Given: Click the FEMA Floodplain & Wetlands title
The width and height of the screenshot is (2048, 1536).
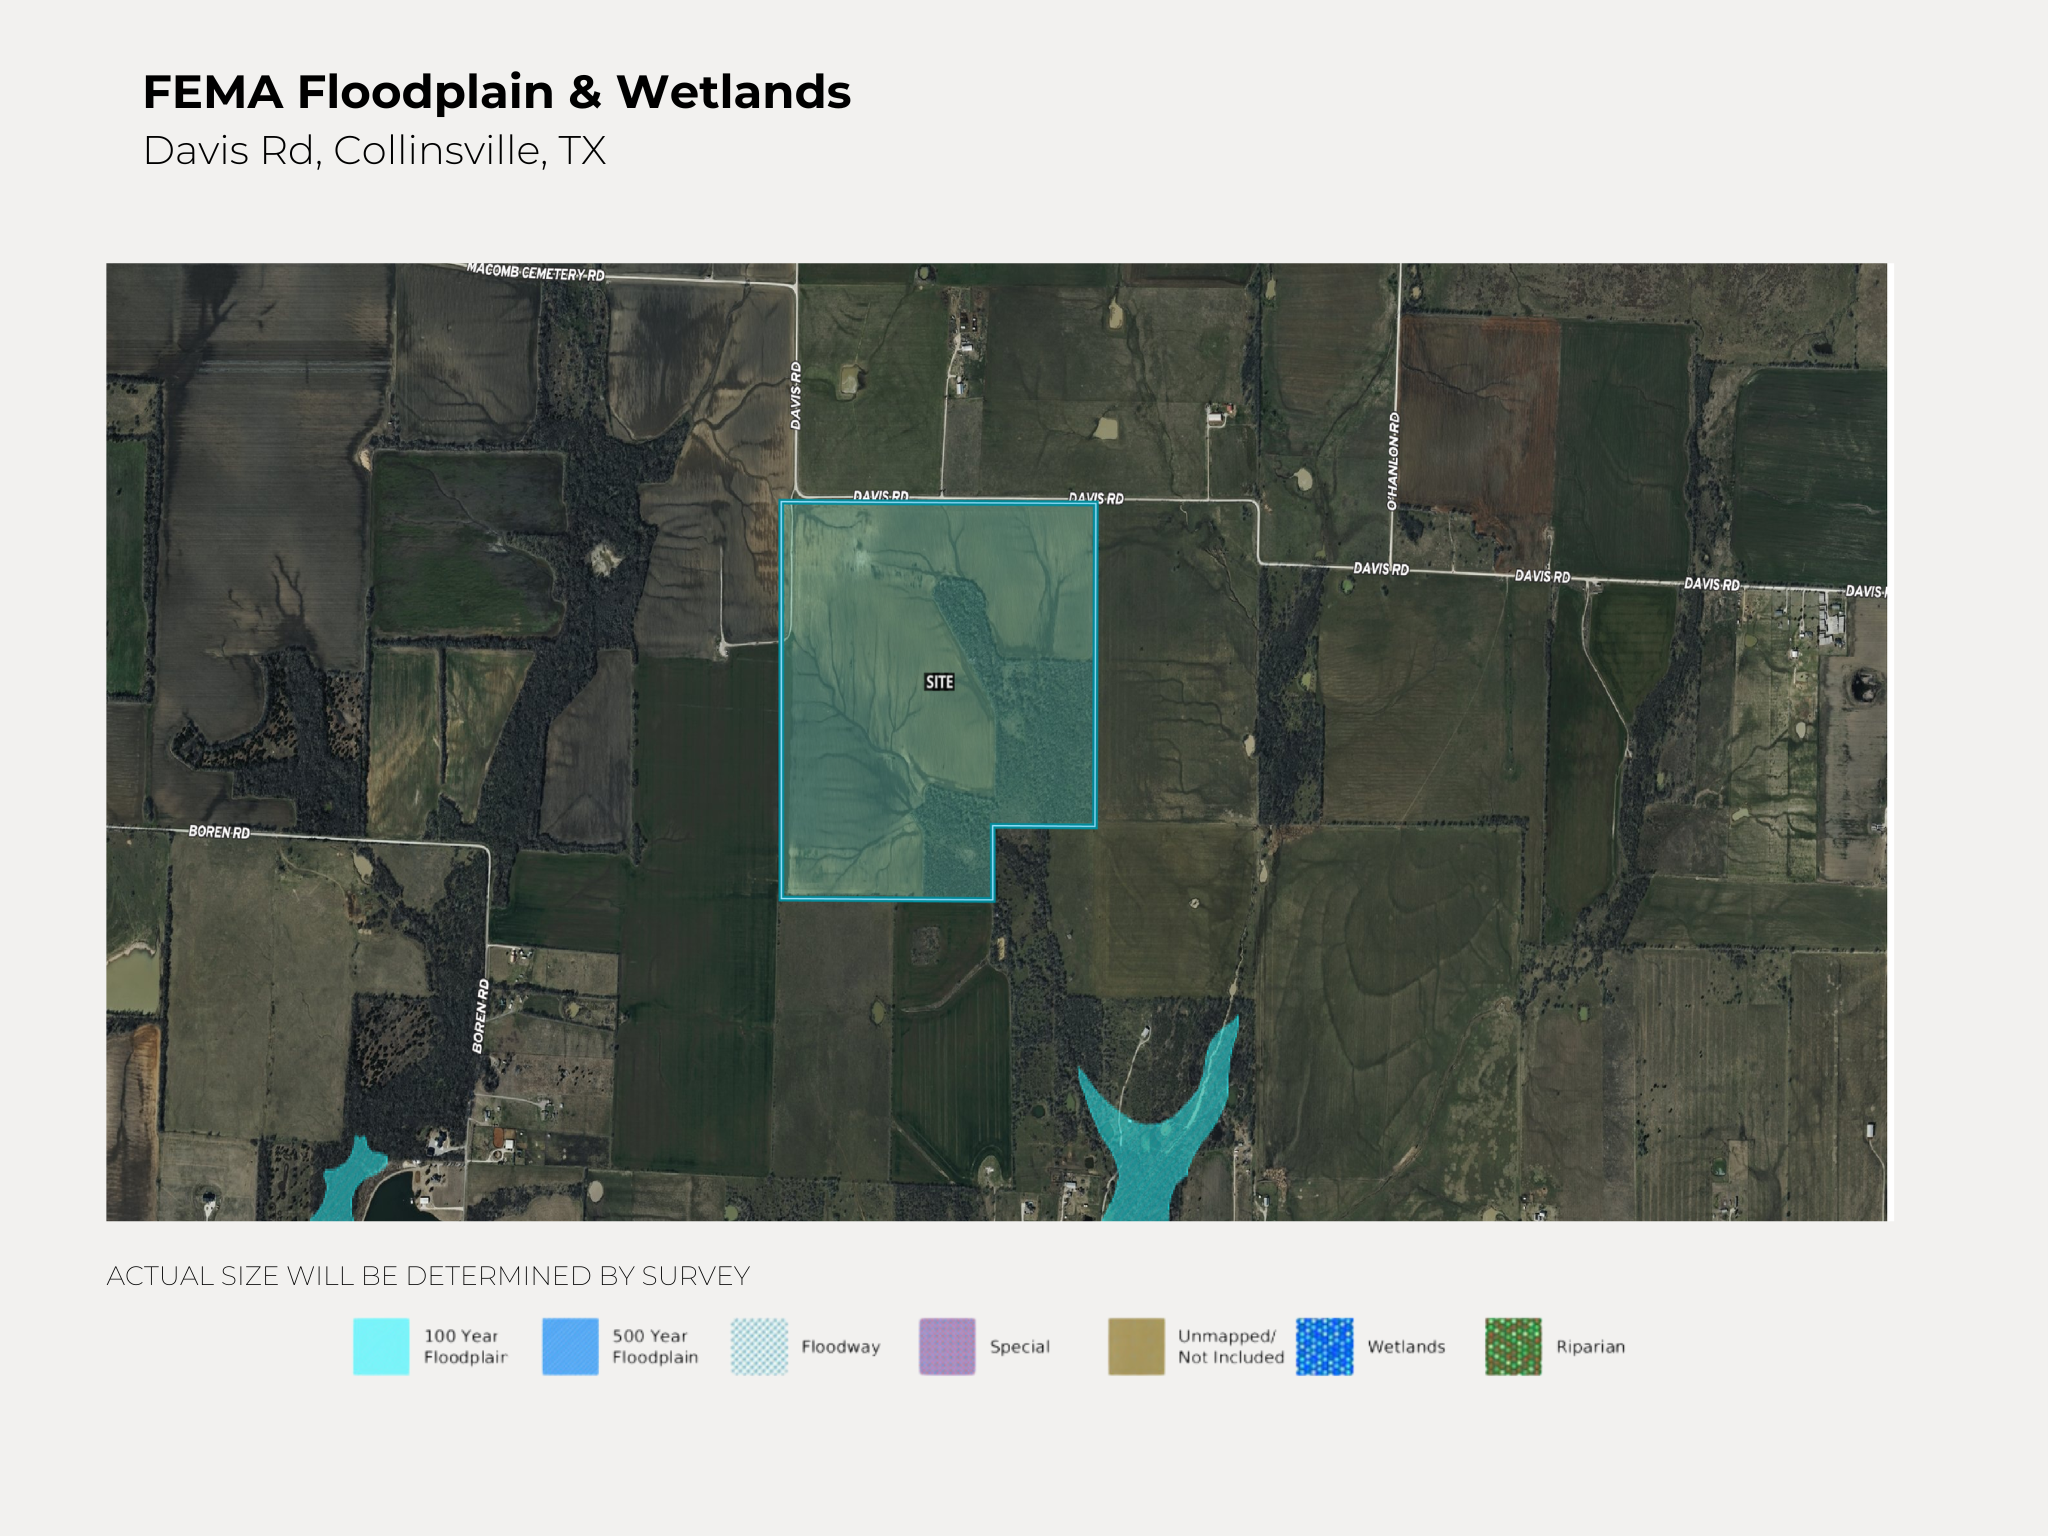Looking at the screenshot, I should 496,92.
